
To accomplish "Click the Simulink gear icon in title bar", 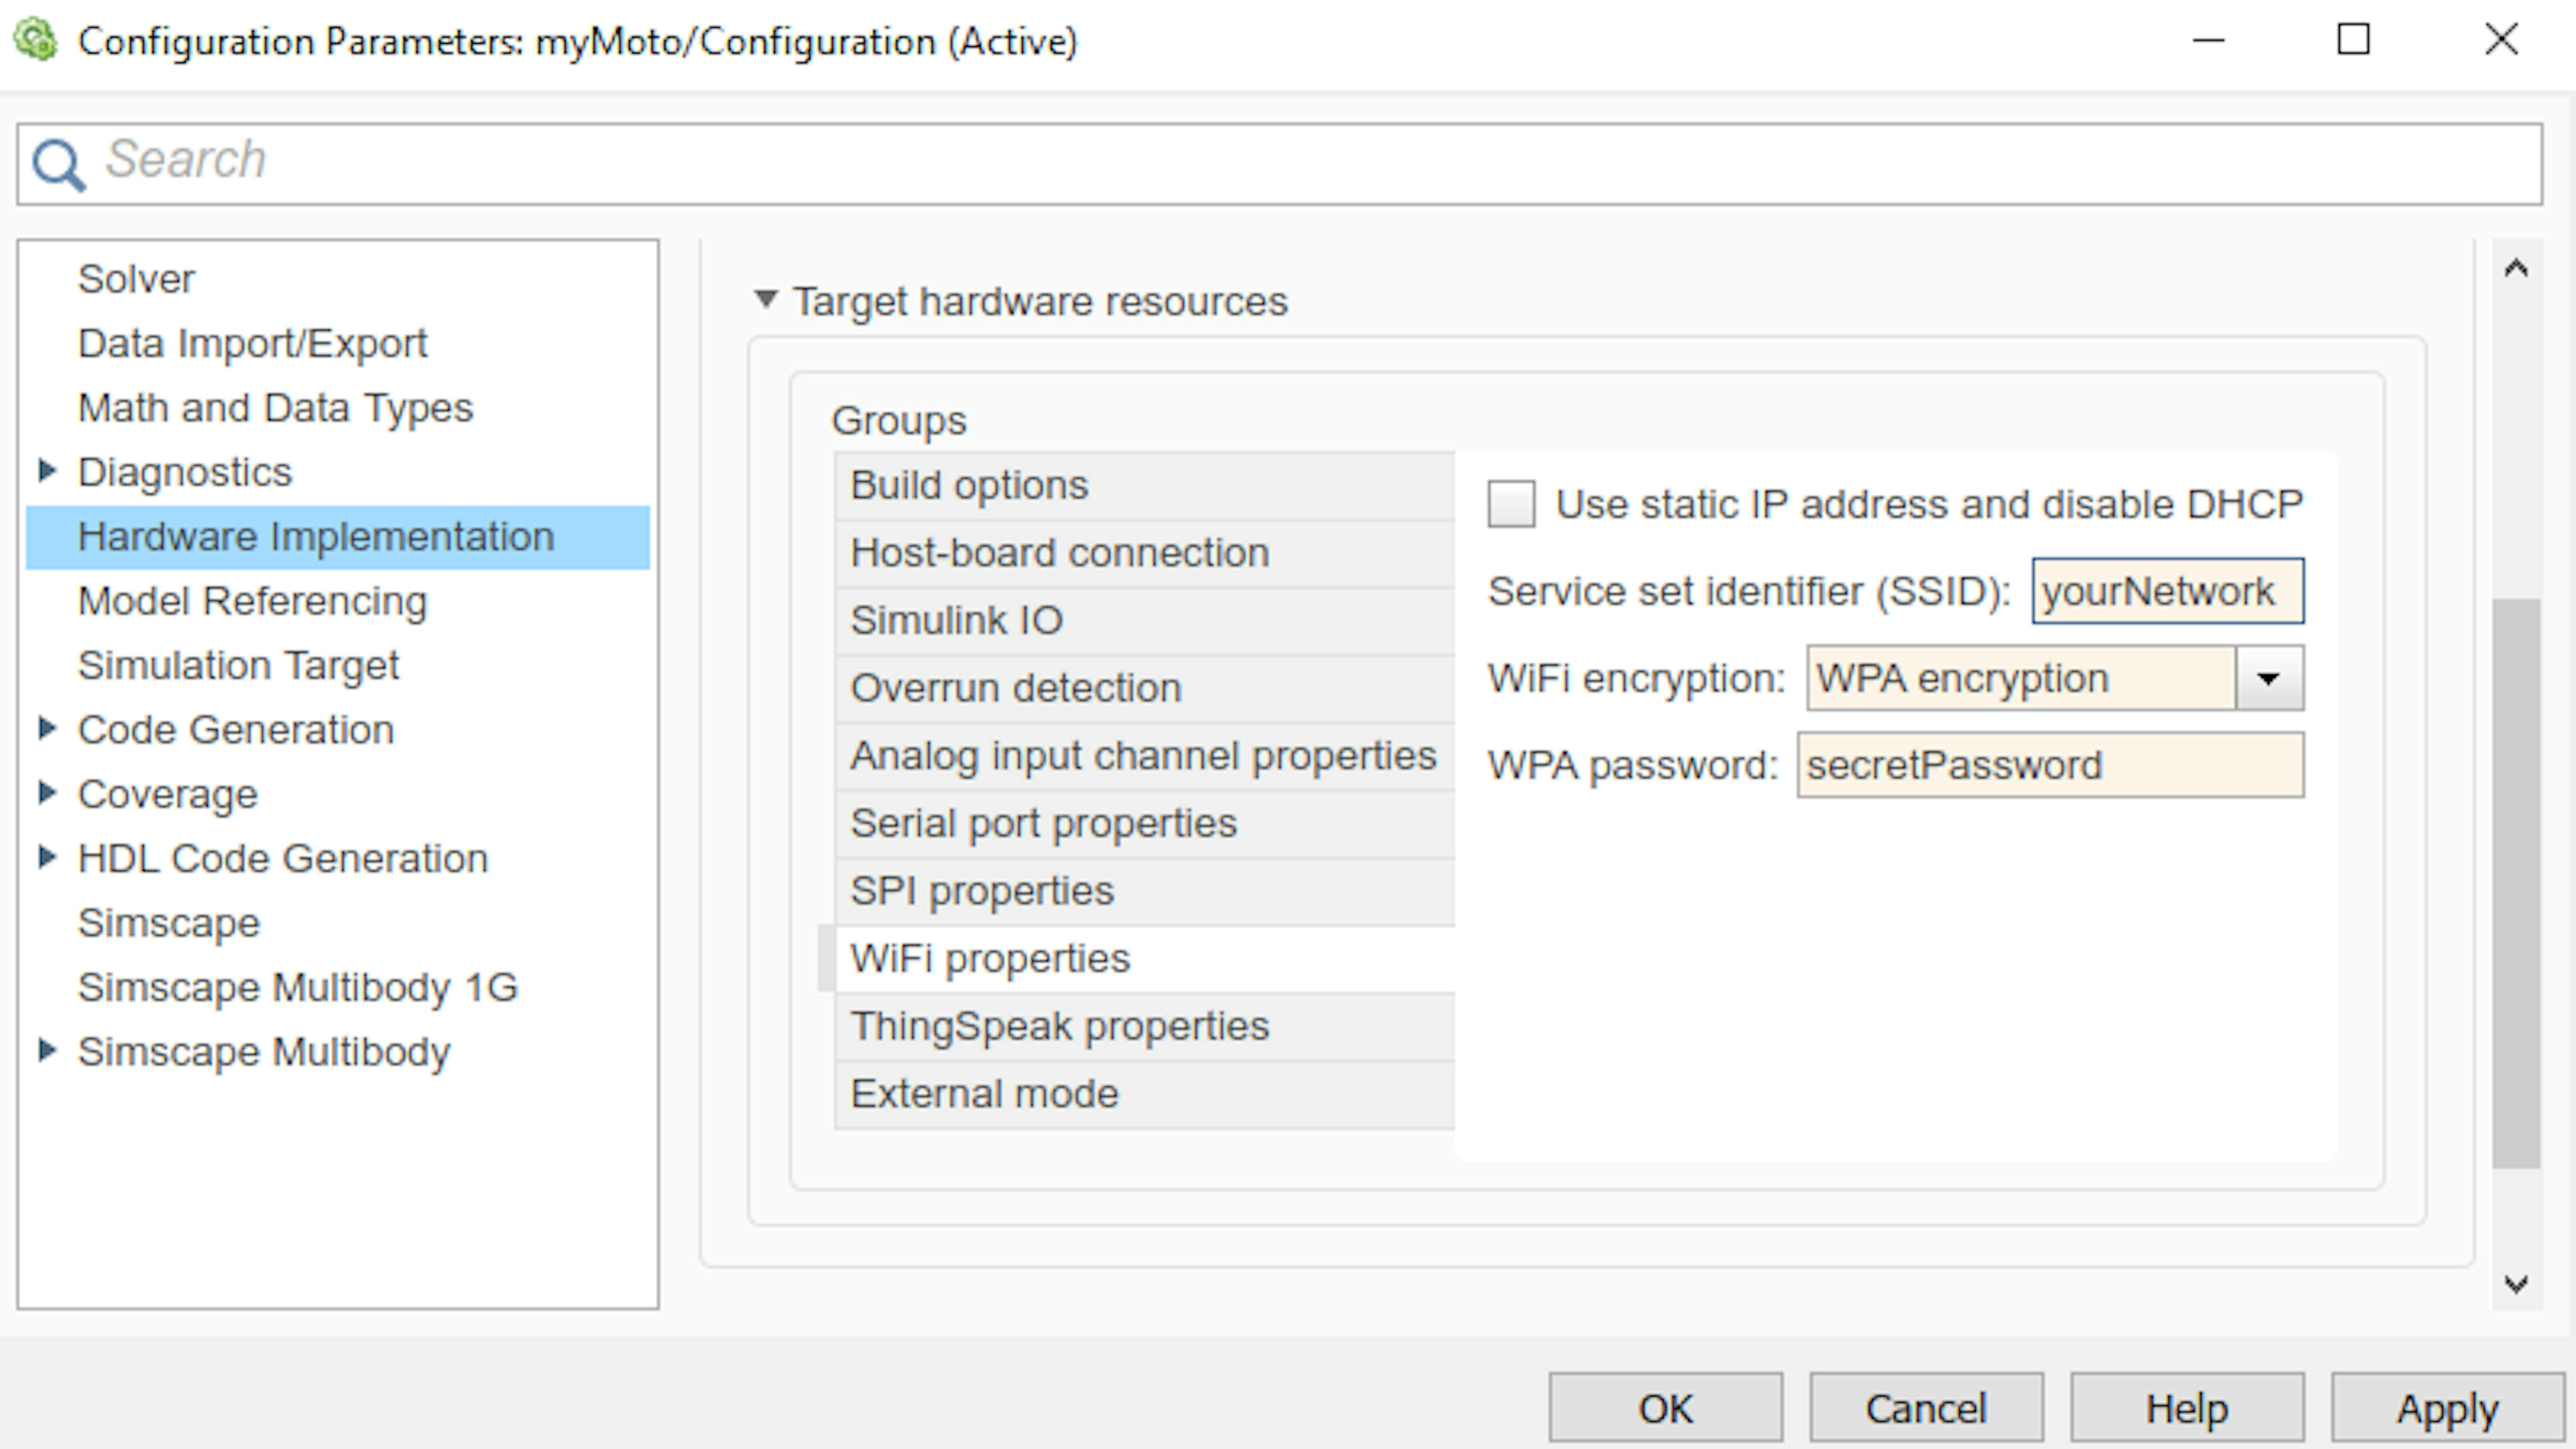I will tap(36, 40).
